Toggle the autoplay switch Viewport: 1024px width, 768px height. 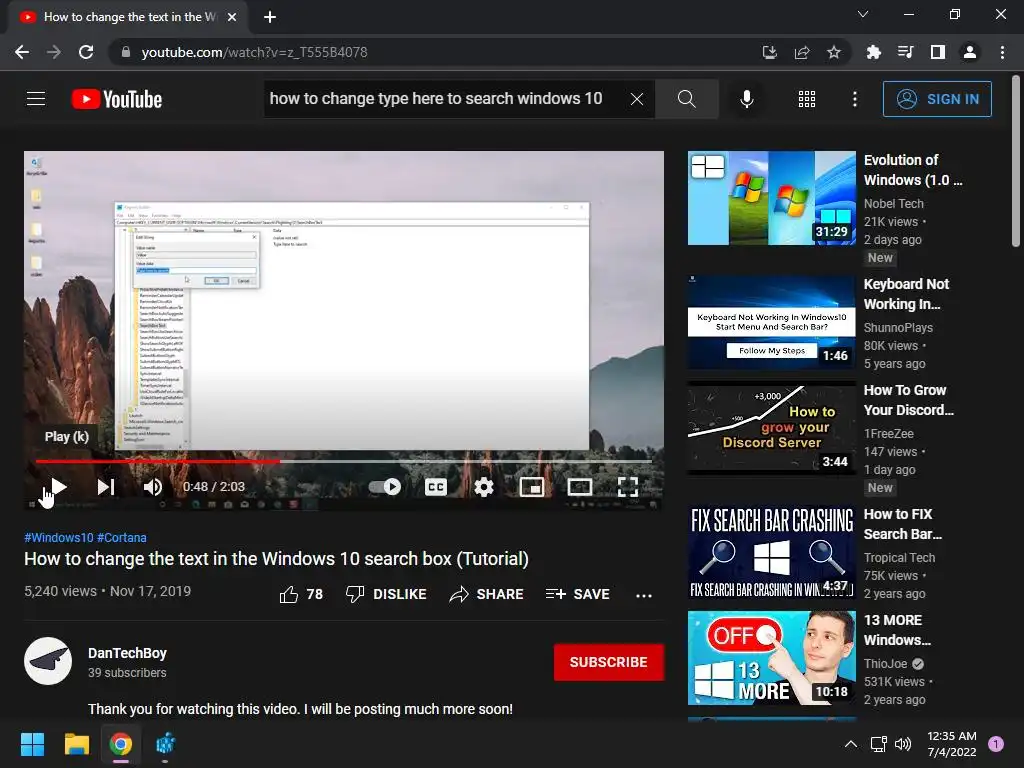pyautogui.click(x=385, y=487)
